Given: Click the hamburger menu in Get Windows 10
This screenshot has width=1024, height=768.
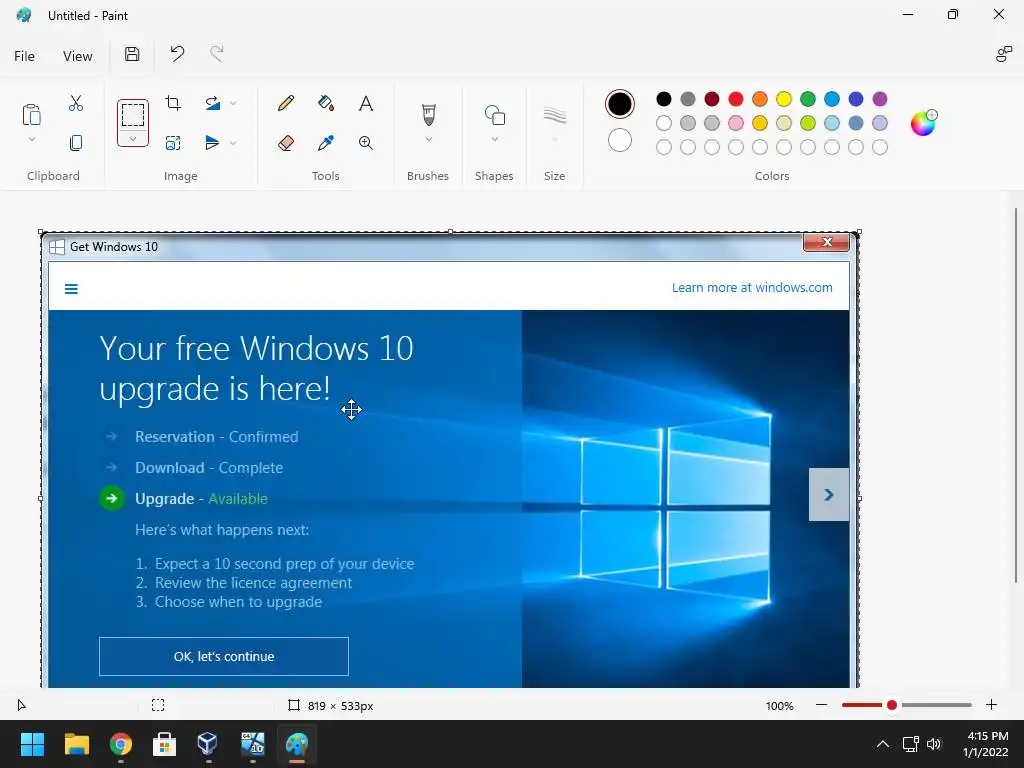Looking at the screenshot, I should pos(71,289).
